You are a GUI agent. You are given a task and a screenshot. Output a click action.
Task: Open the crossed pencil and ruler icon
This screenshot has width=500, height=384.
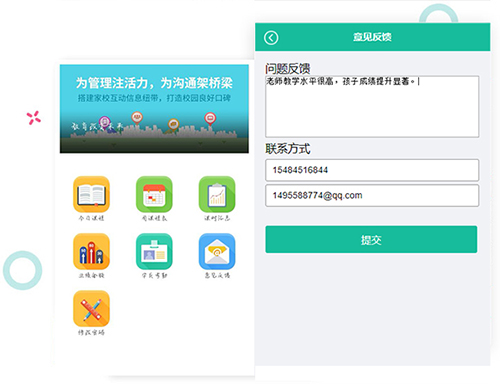point(91,308)
